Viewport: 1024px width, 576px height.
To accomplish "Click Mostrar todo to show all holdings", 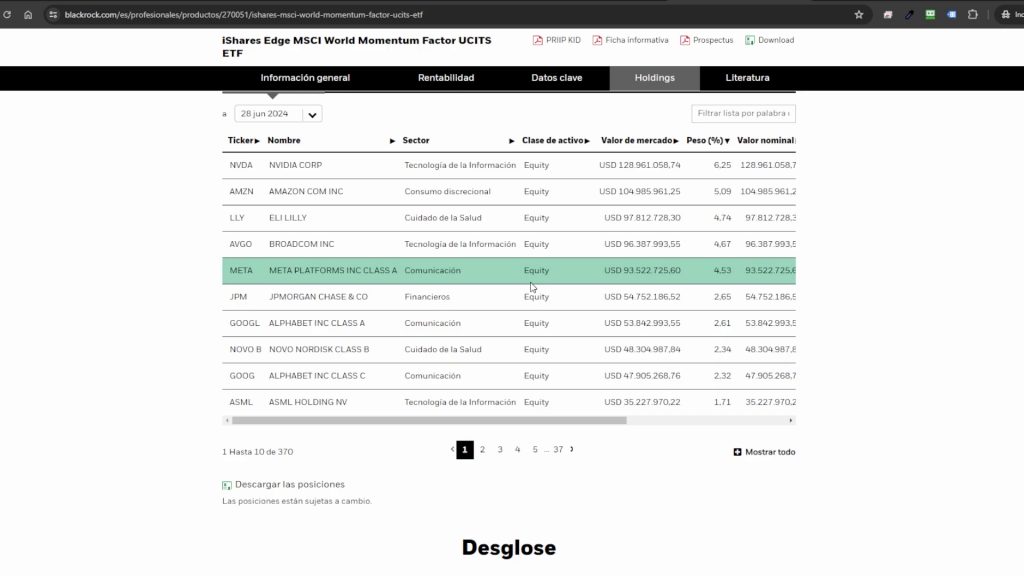I will [770, 452].
